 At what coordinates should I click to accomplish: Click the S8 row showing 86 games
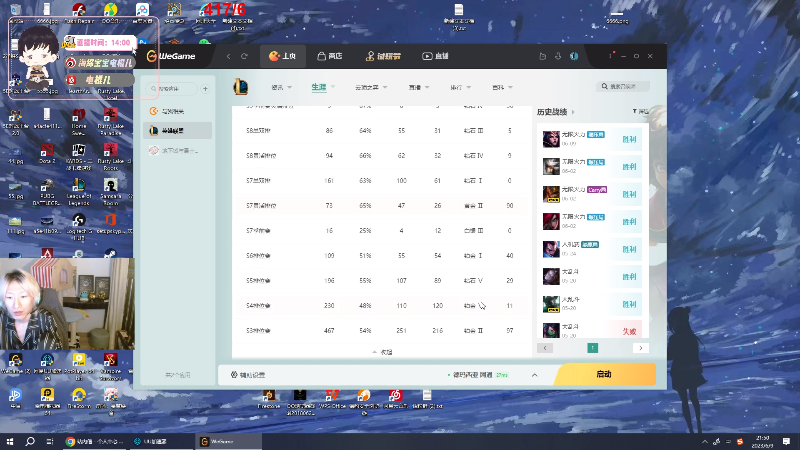point(381,131)
